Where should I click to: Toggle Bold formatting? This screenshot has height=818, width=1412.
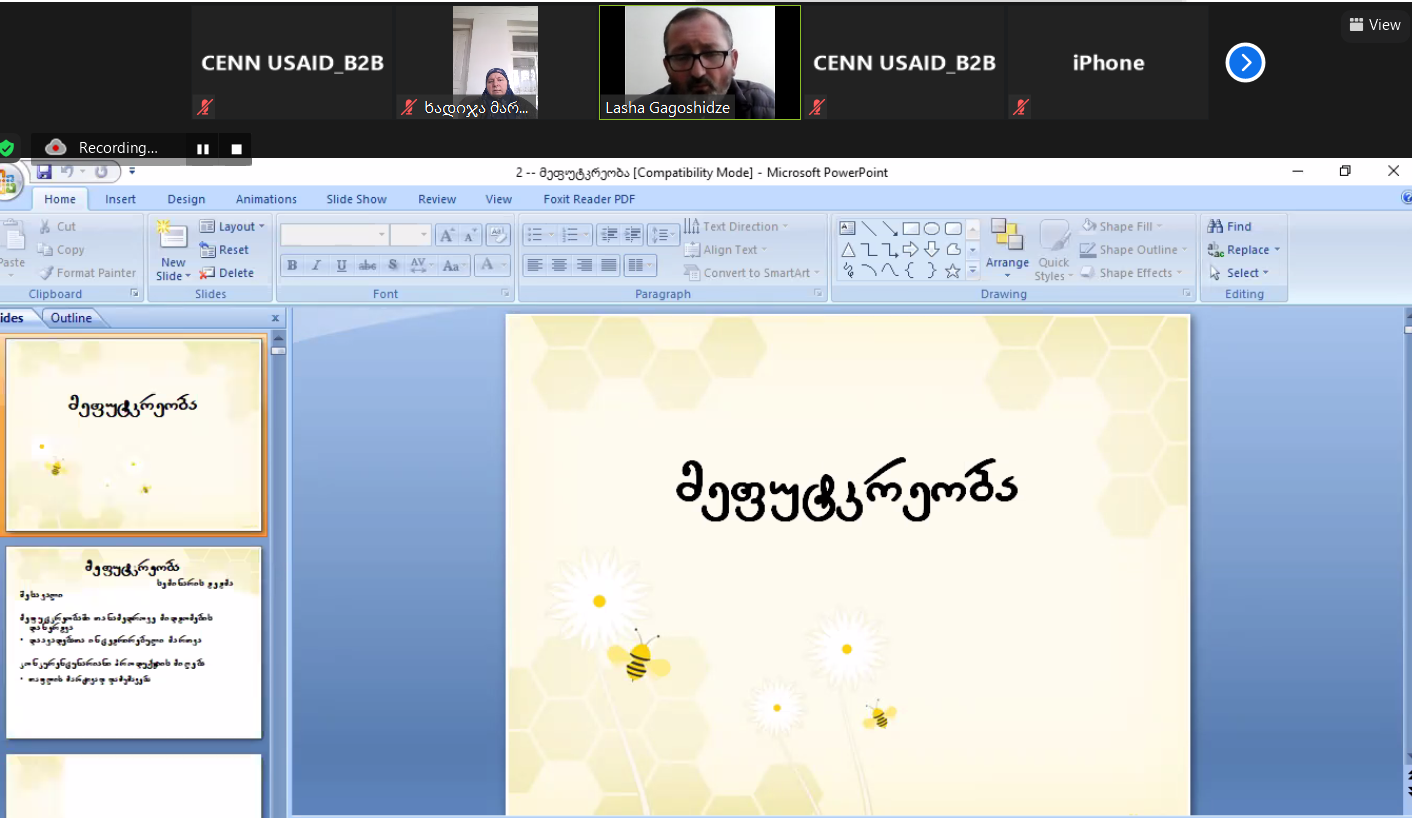(292, 265)
